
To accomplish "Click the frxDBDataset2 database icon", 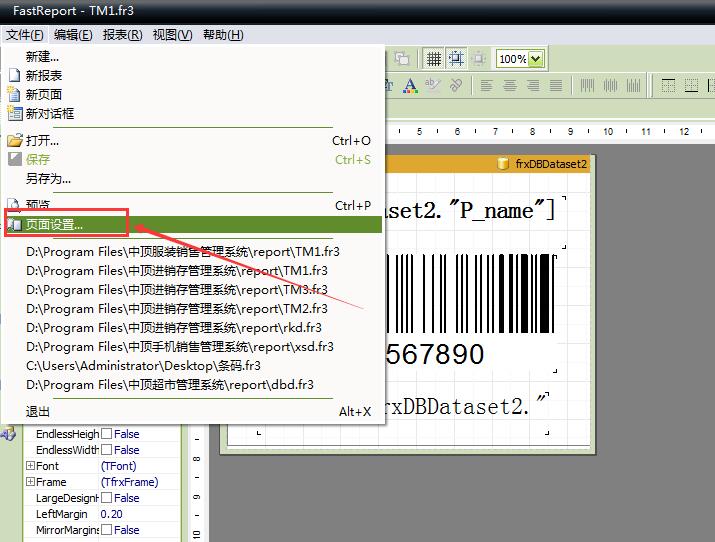I will (503, 164).
